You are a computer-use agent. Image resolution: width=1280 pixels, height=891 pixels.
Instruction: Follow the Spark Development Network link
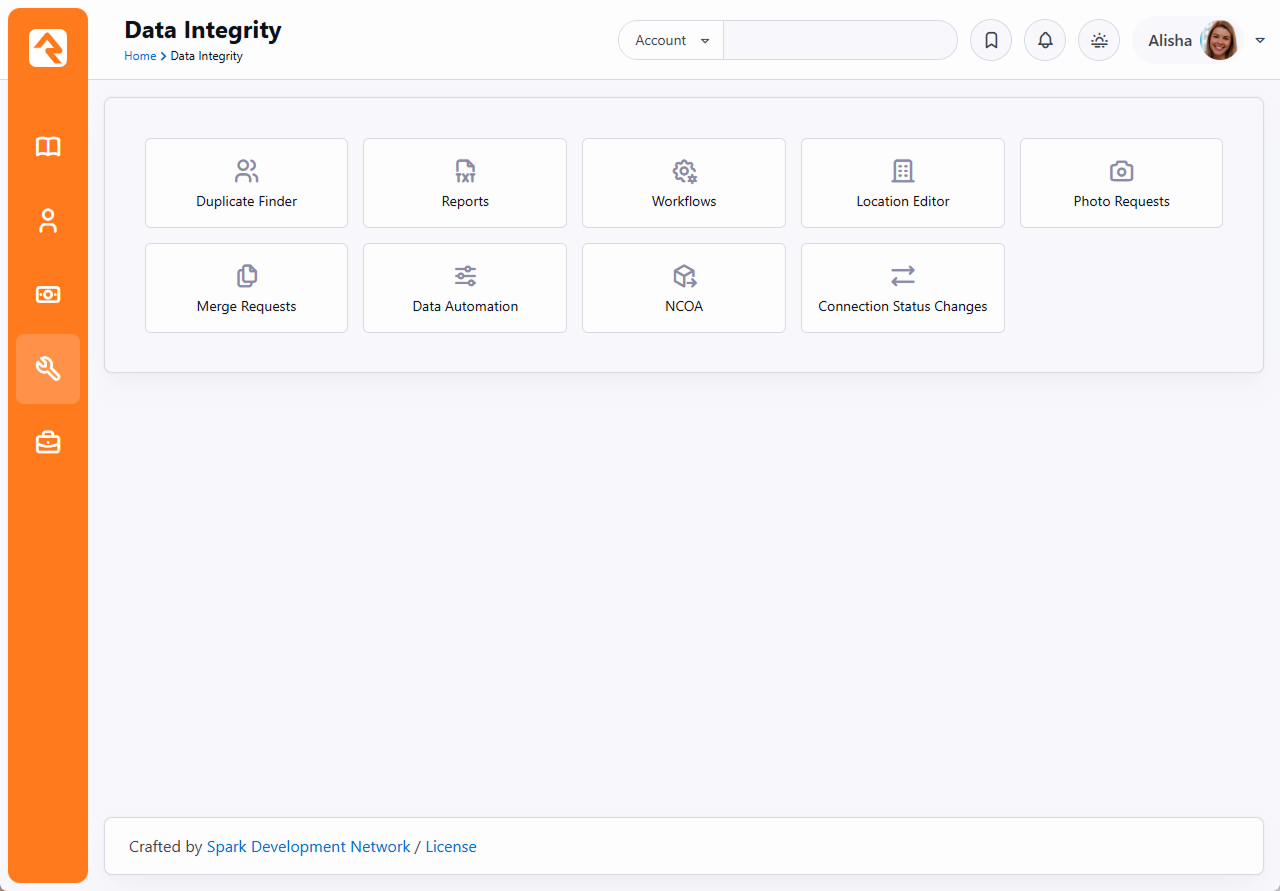[x=308, y=847]
